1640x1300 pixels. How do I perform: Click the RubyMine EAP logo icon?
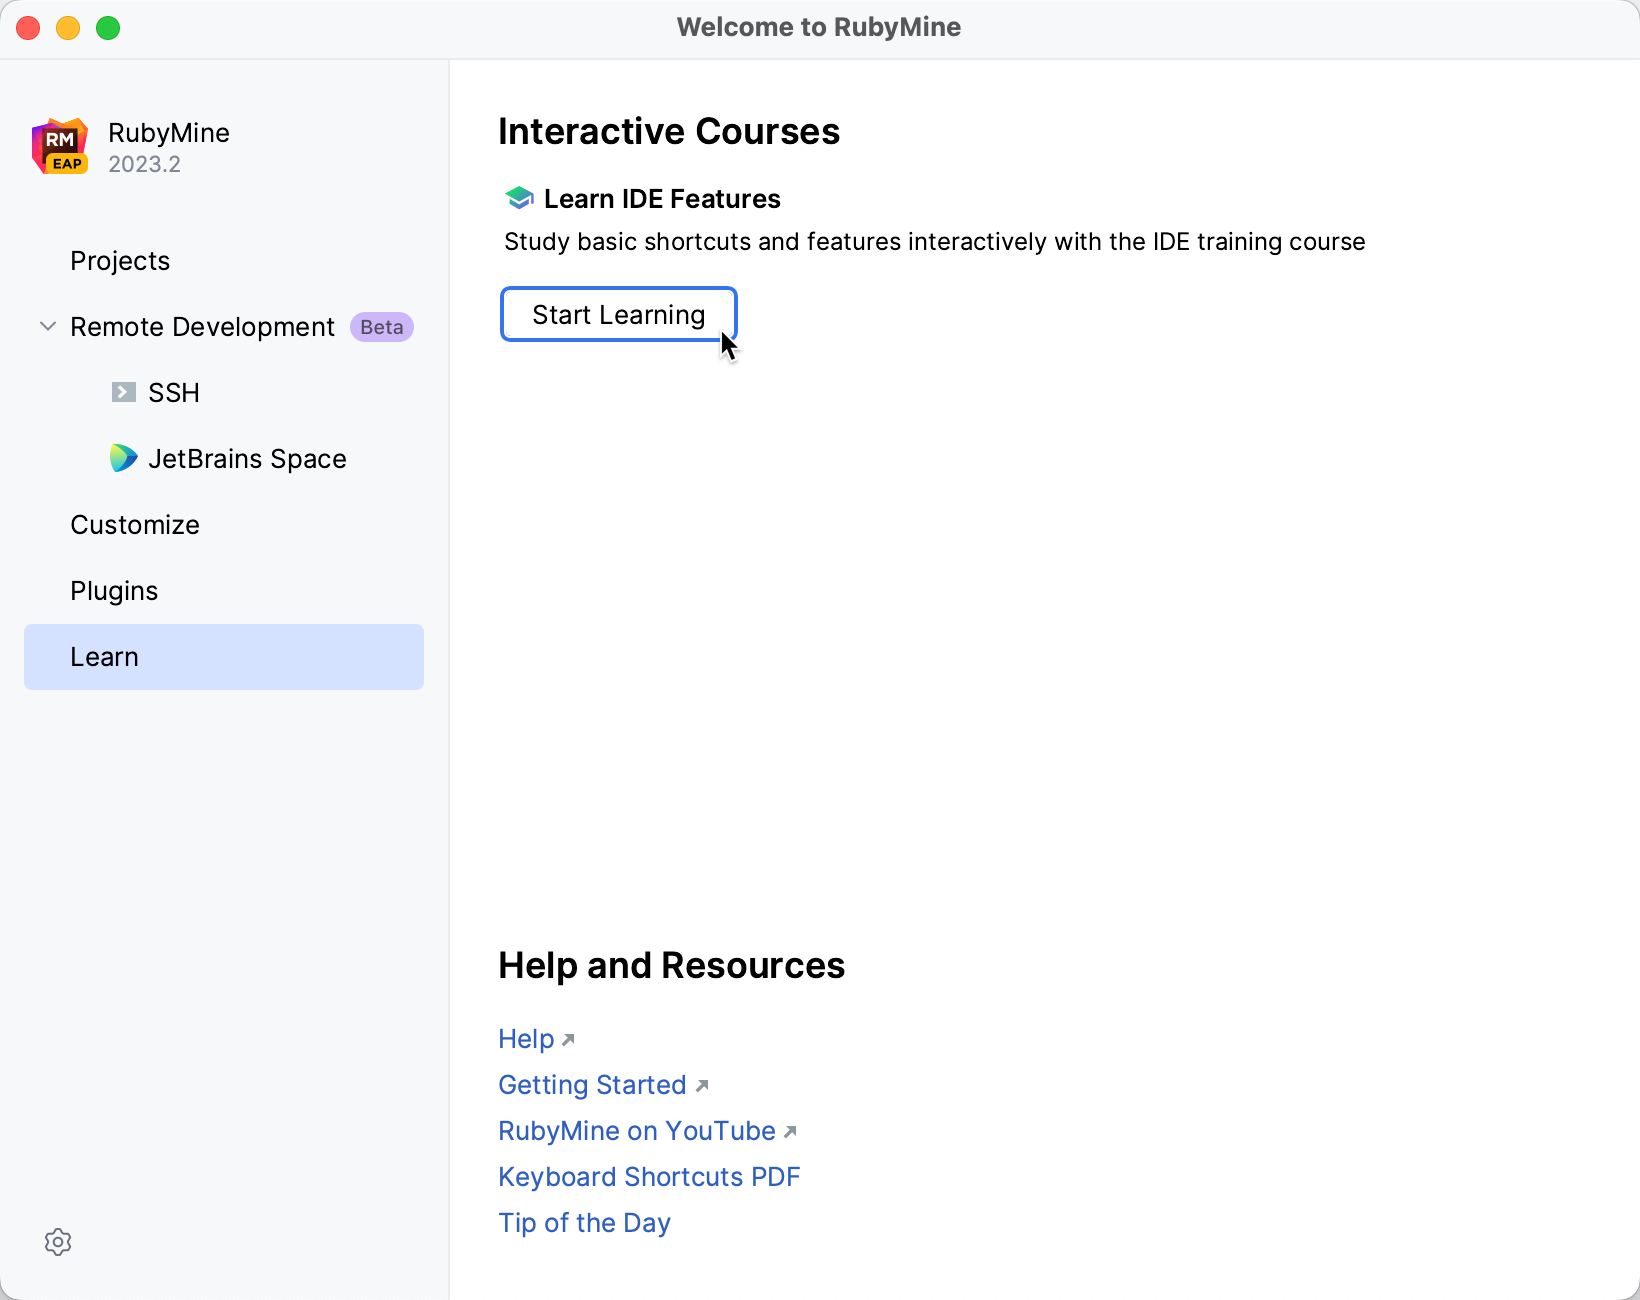click(60, 146)
